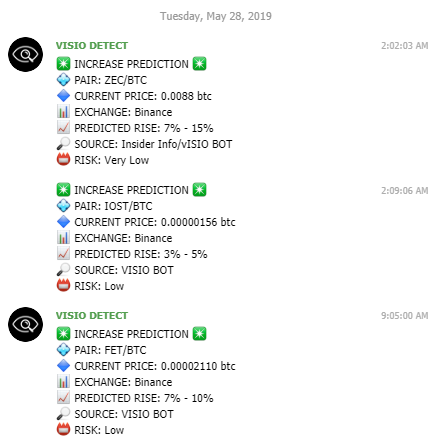The height and width of the screenshot is (442, 437).
Task: Click the 9:05:00 AM message timestamp
Action: click(x=404, y=316)
